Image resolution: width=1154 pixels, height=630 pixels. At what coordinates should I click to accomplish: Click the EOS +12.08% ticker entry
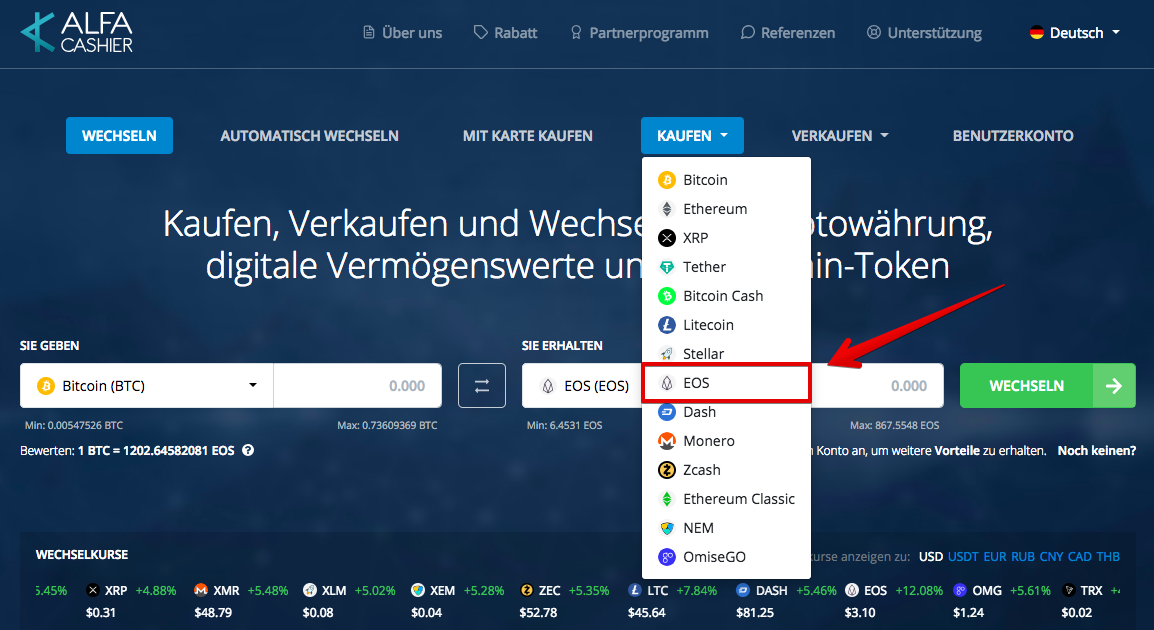[x=893, y=601]
